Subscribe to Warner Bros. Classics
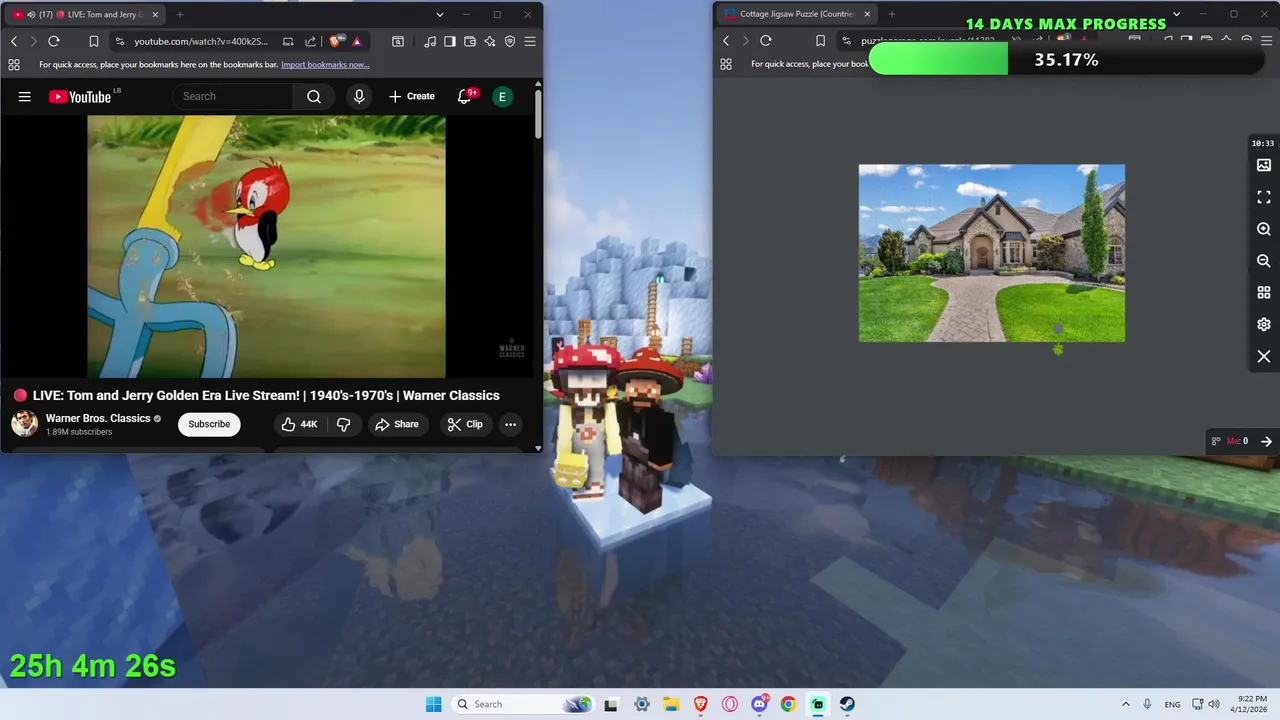 209,424
